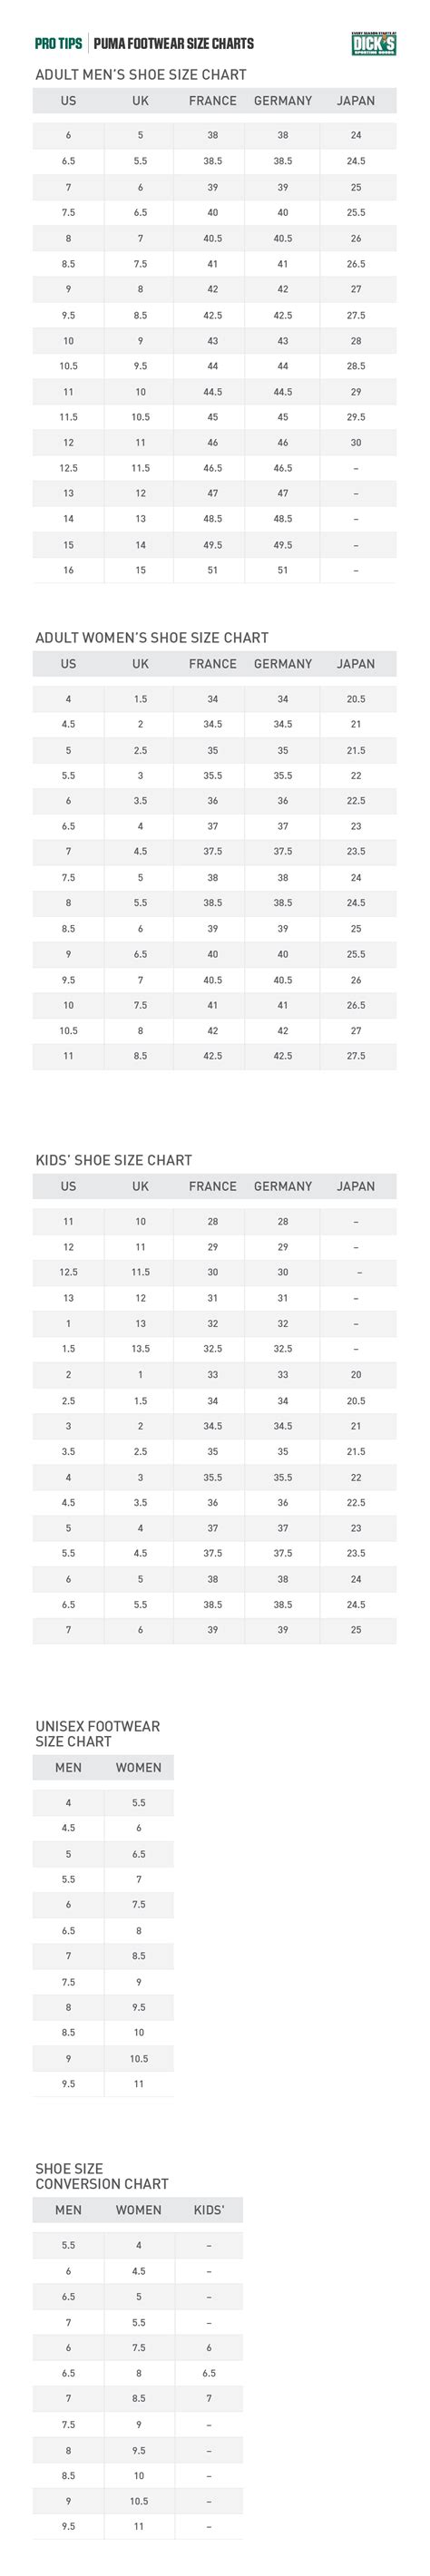This screenshot has width=430, height=2576.
Task: Click men's US size 16 cell
Action: tap(68, 570)
